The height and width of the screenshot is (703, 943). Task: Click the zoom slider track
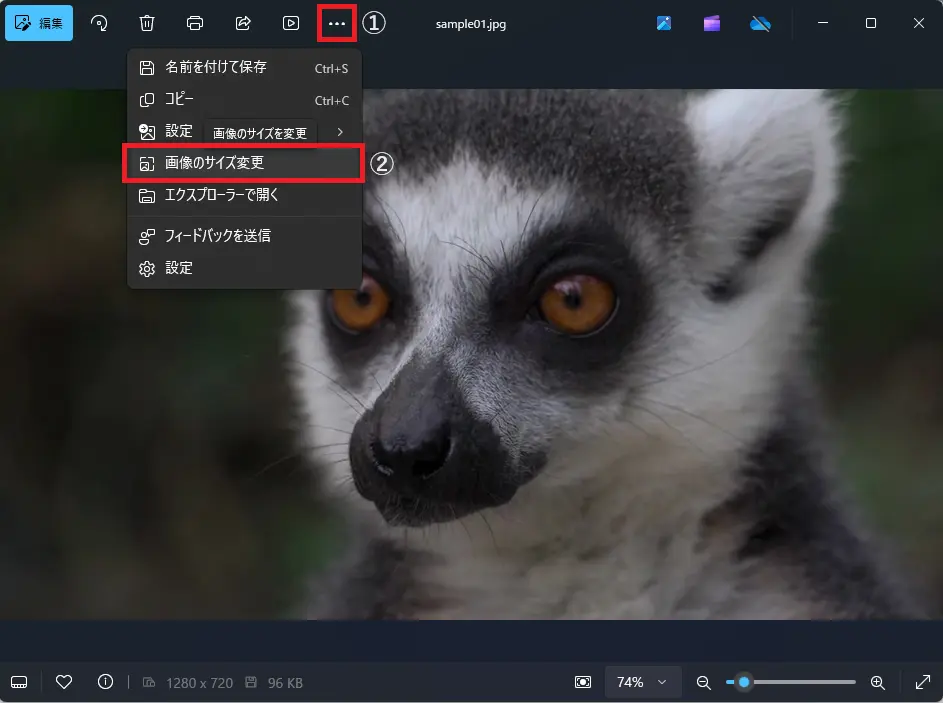(800, 682)
